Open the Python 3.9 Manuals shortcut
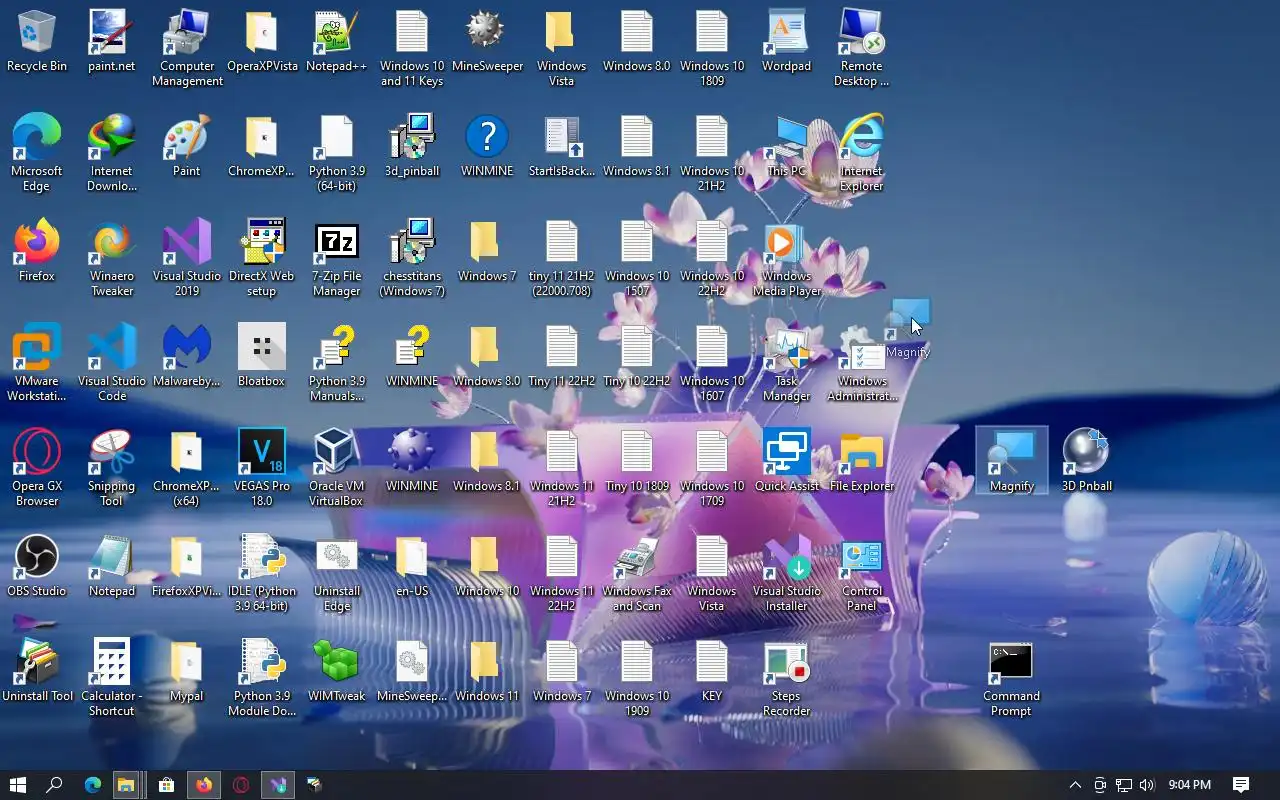 point(337,363)
